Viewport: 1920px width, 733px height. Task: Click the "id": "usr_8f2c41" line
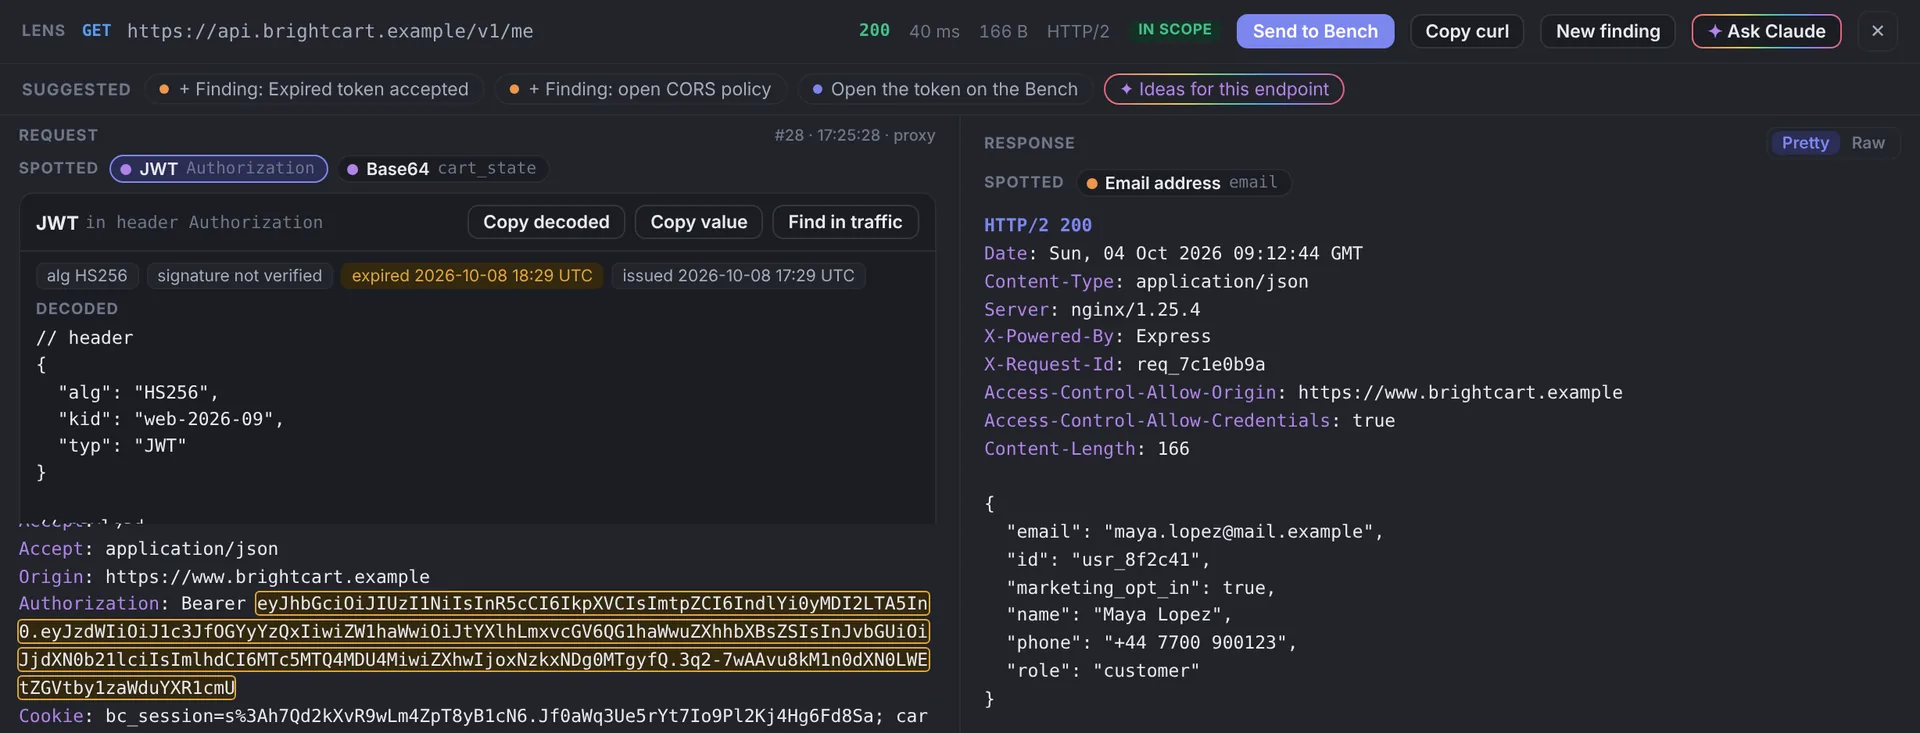point(1108,560)
